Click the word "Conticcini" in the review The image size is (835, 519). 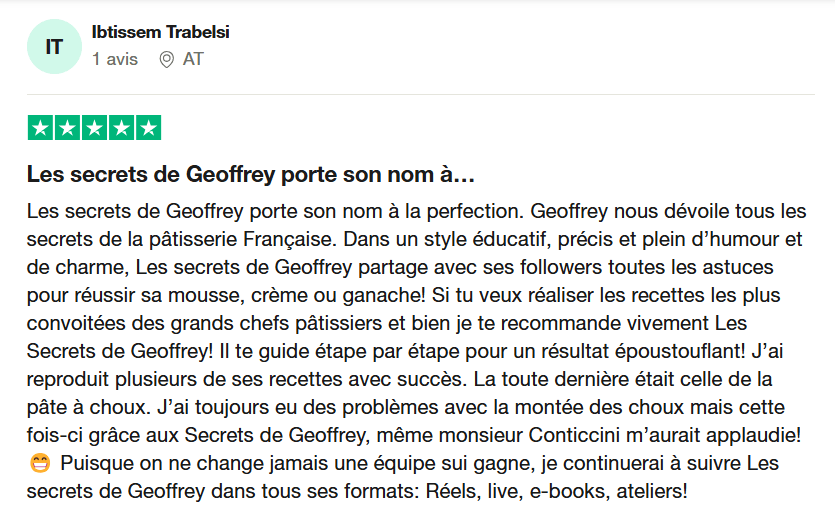574,435
